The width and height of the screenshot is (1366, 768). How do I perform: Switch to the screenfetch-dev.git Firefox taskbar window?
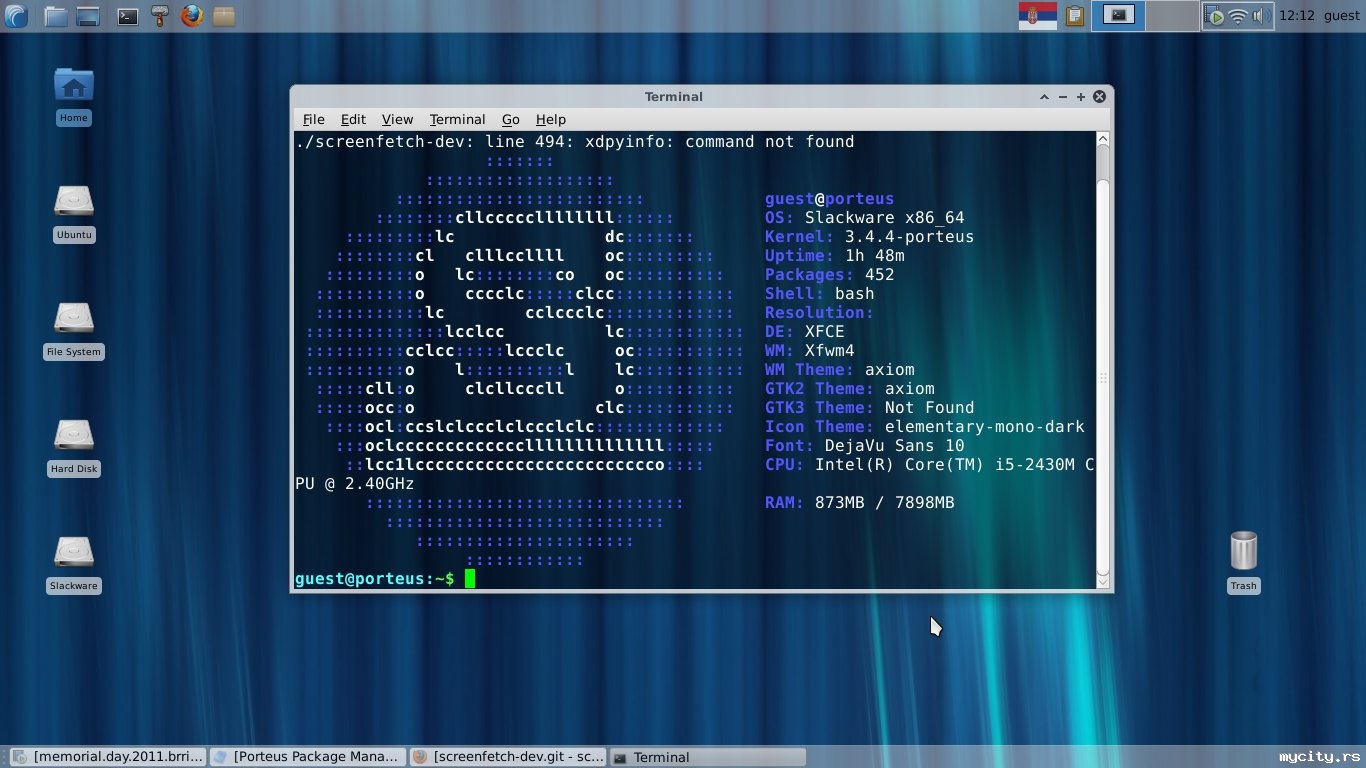pyautogui.click(x=508, y=757)
